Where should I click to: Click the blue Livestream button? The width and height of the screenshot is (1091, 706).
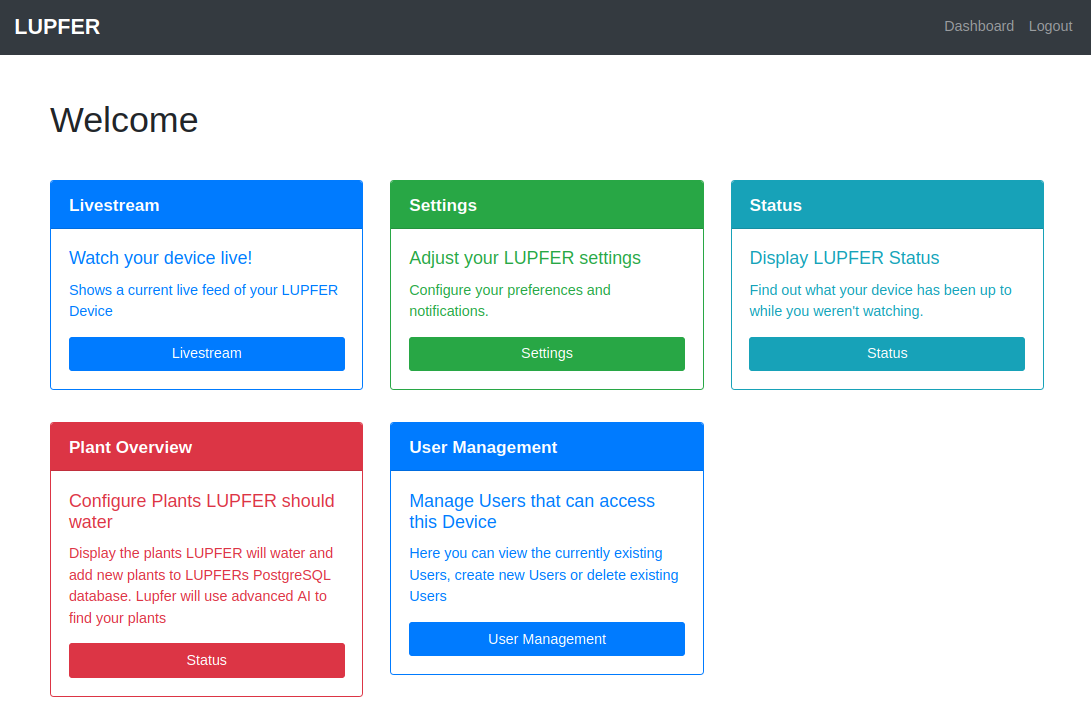pyautogui.click(x=206, y=353)
